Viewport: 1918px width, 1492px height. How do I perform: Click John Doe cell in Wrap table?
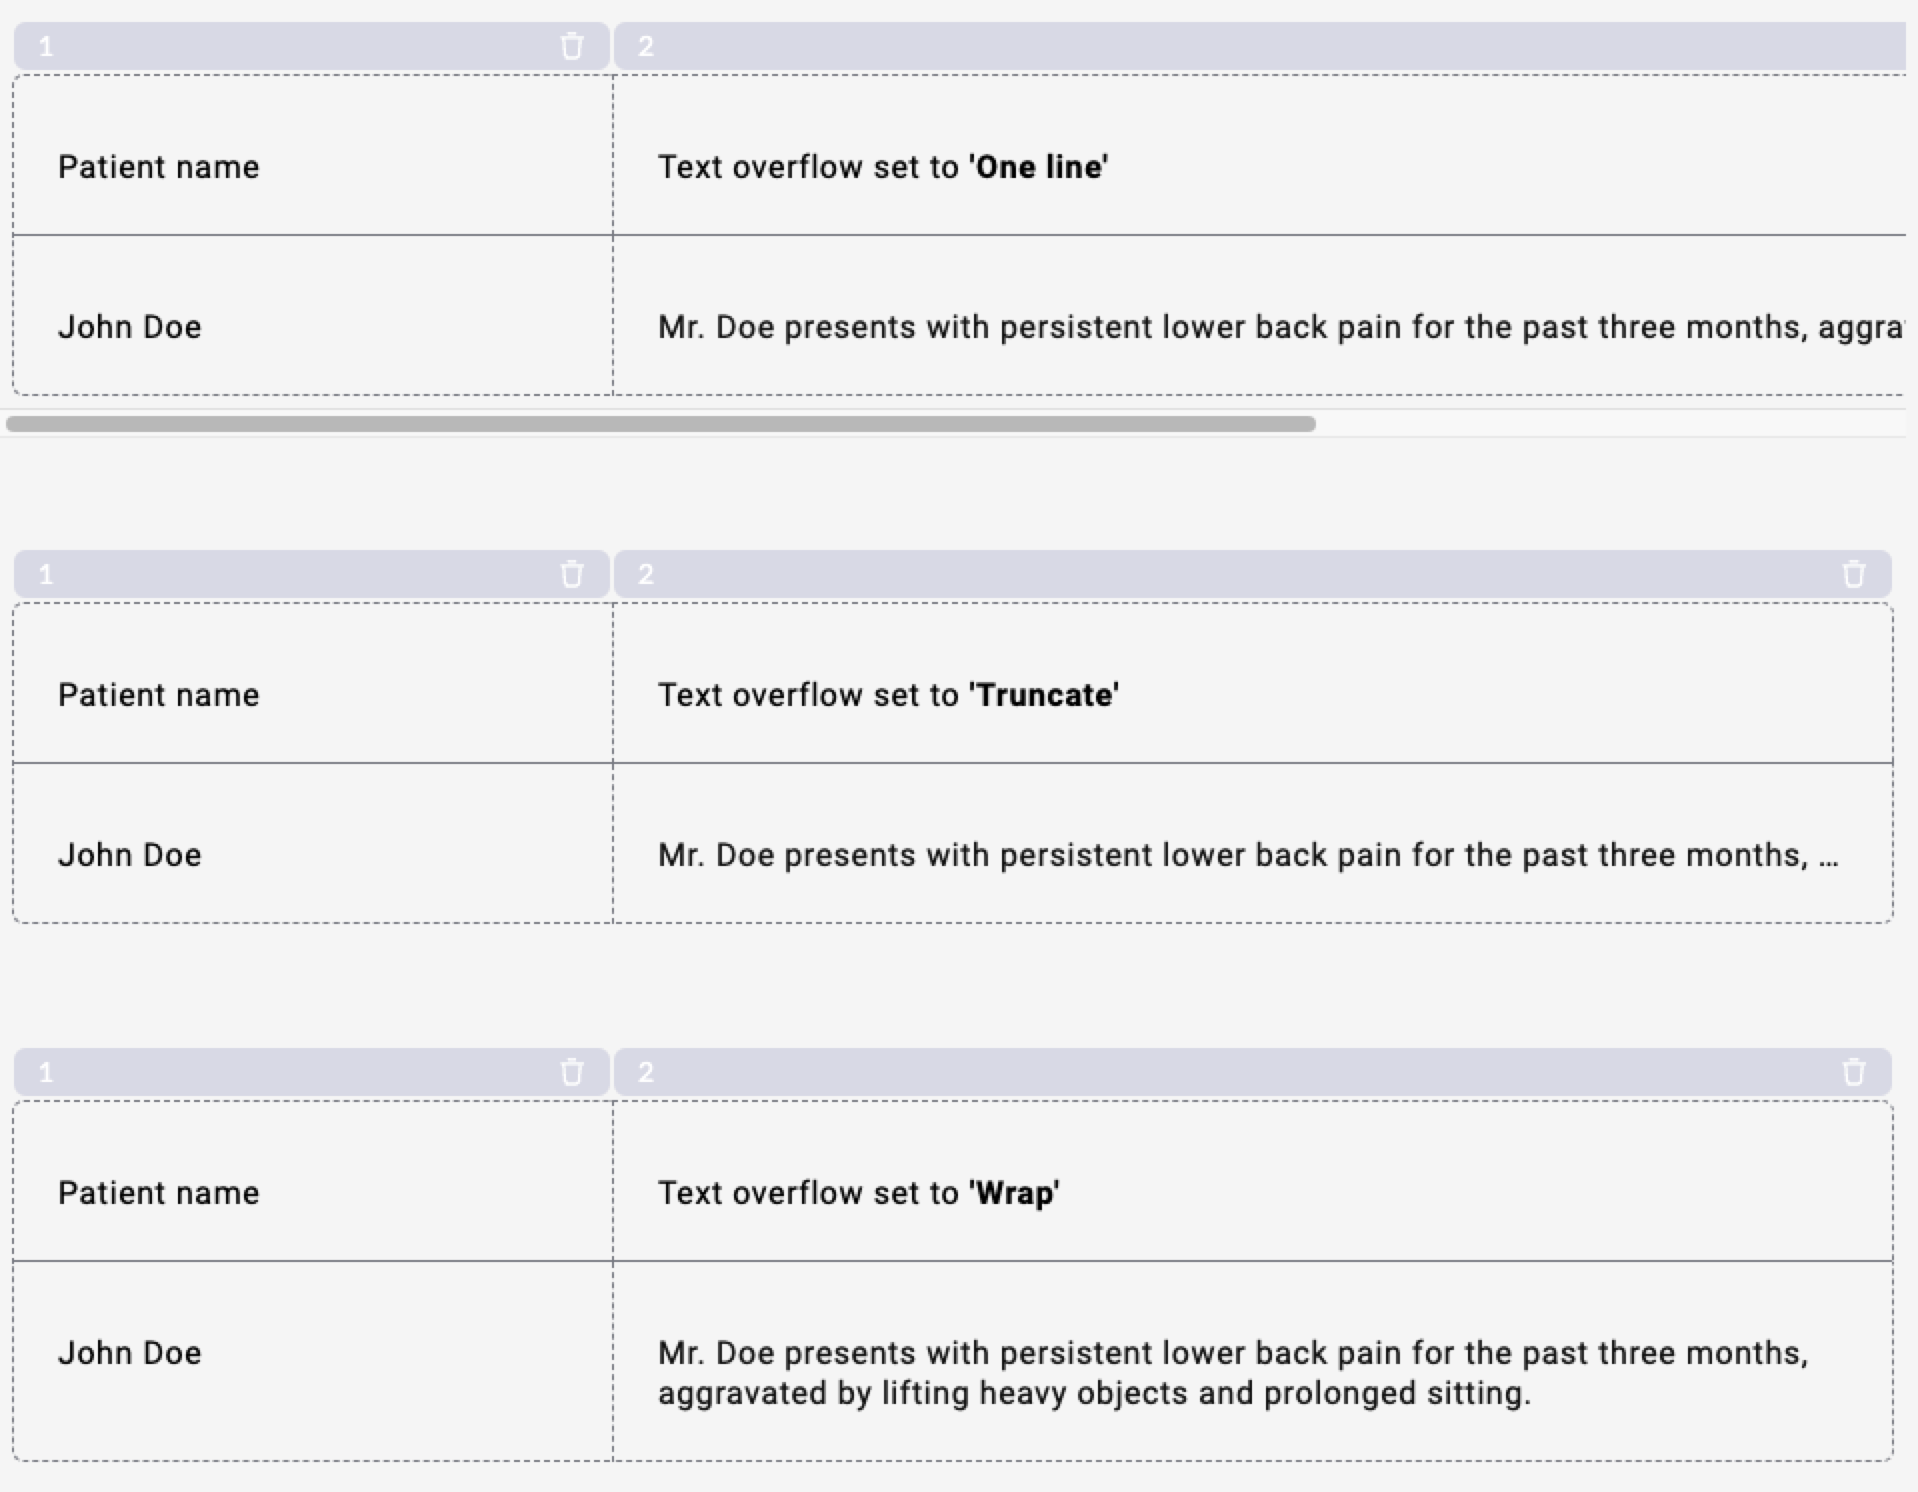(313, 1361)
